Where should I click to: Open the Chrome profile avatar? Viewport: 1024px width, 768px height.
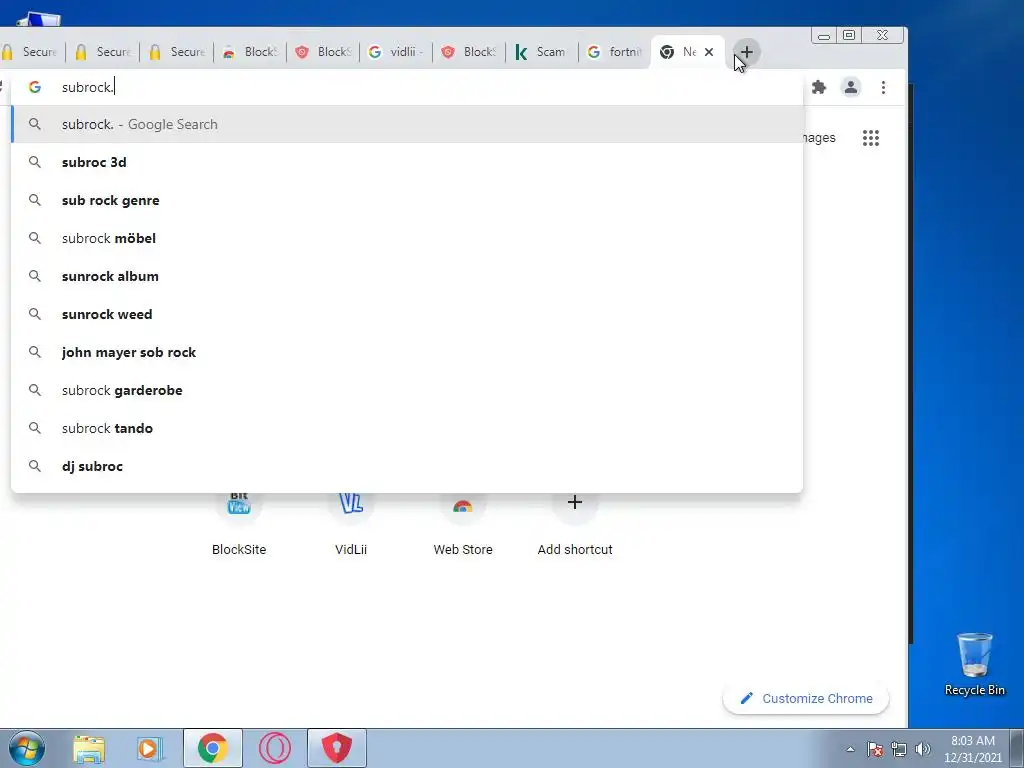(x=850, y=87)
